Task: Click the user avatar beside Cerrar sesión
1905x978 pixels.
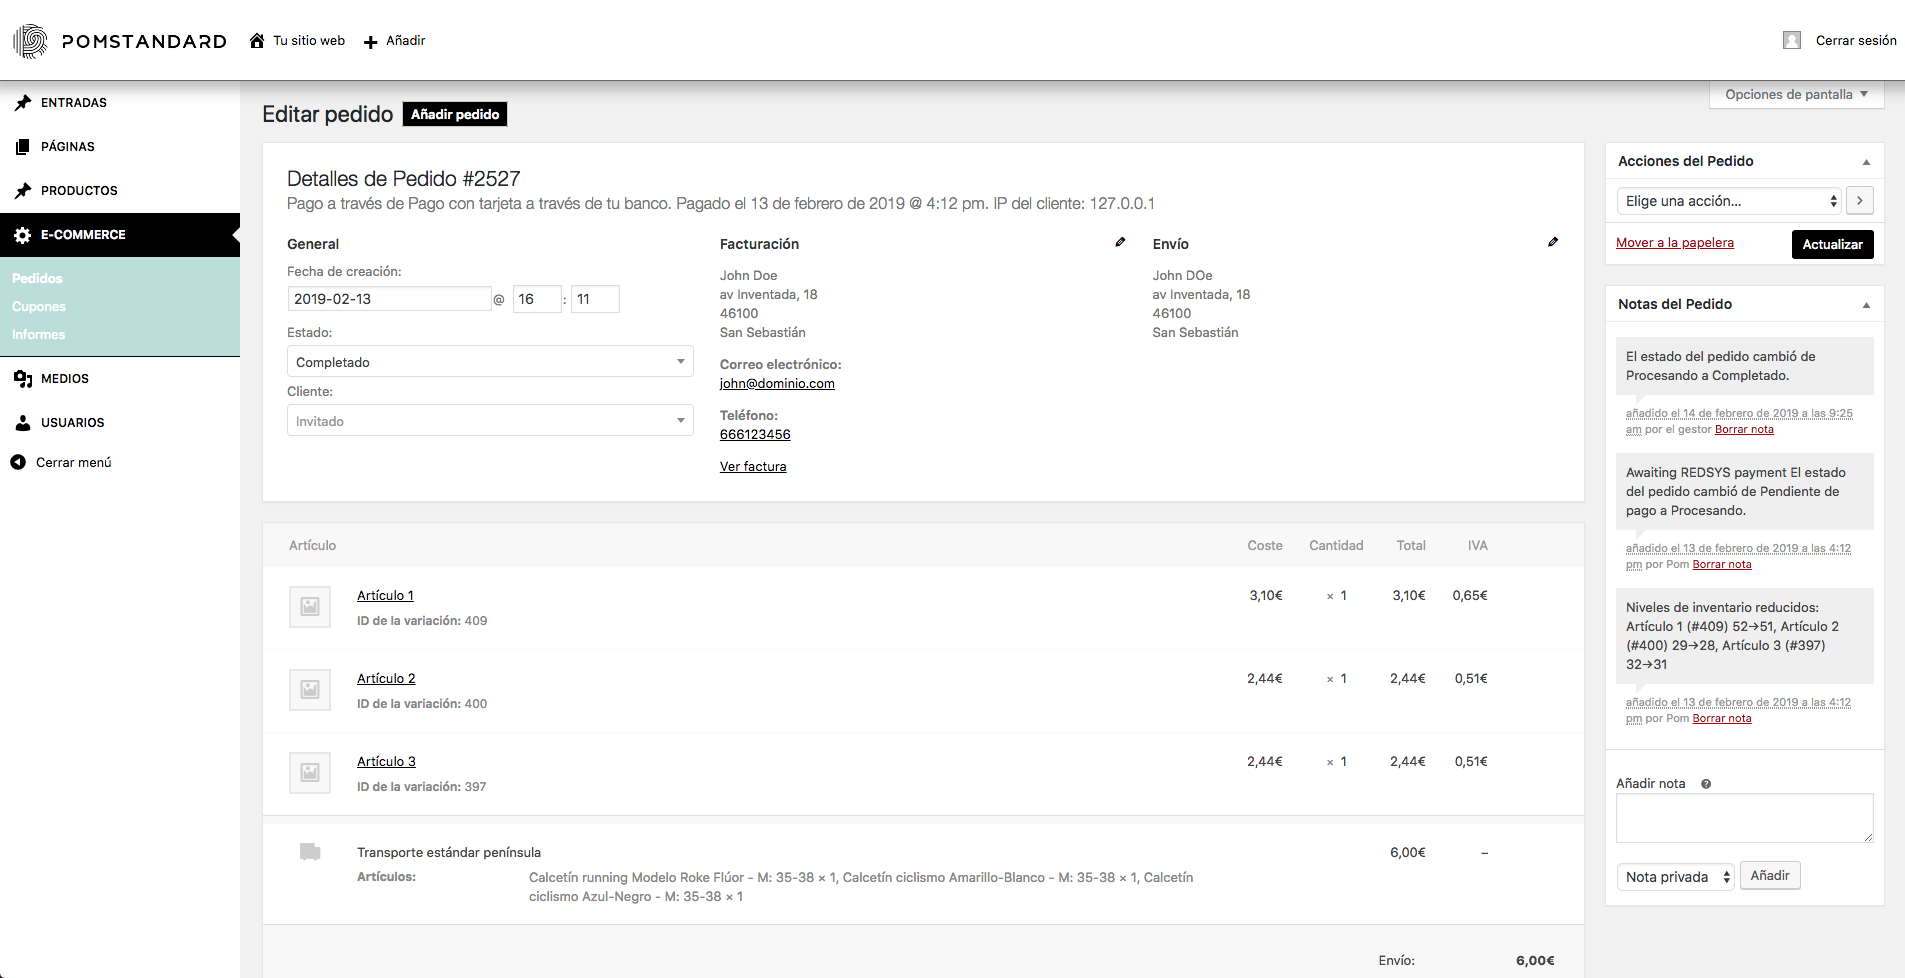Action: (1791, 40)
